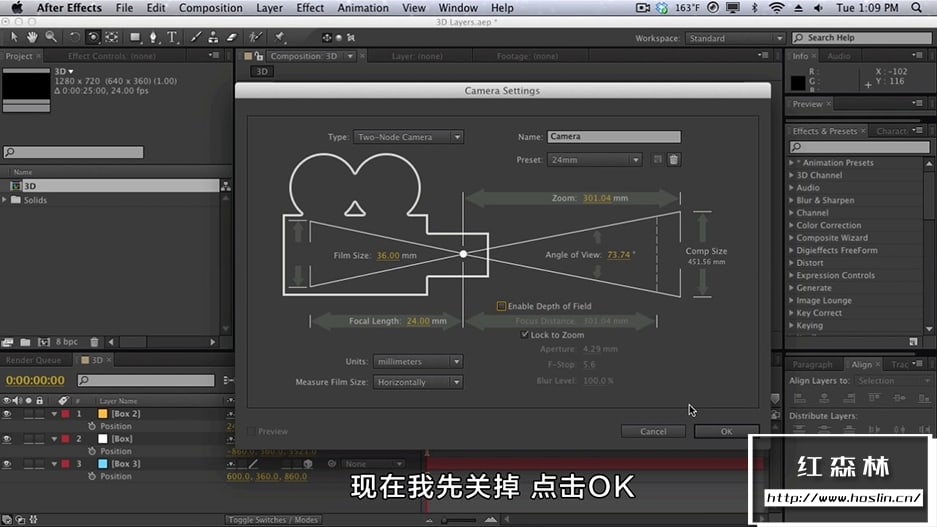This screenshot has width=937, height=527.
Task: Hide Box 3 layer with eye toggle
Action: [x=7, y=464]
